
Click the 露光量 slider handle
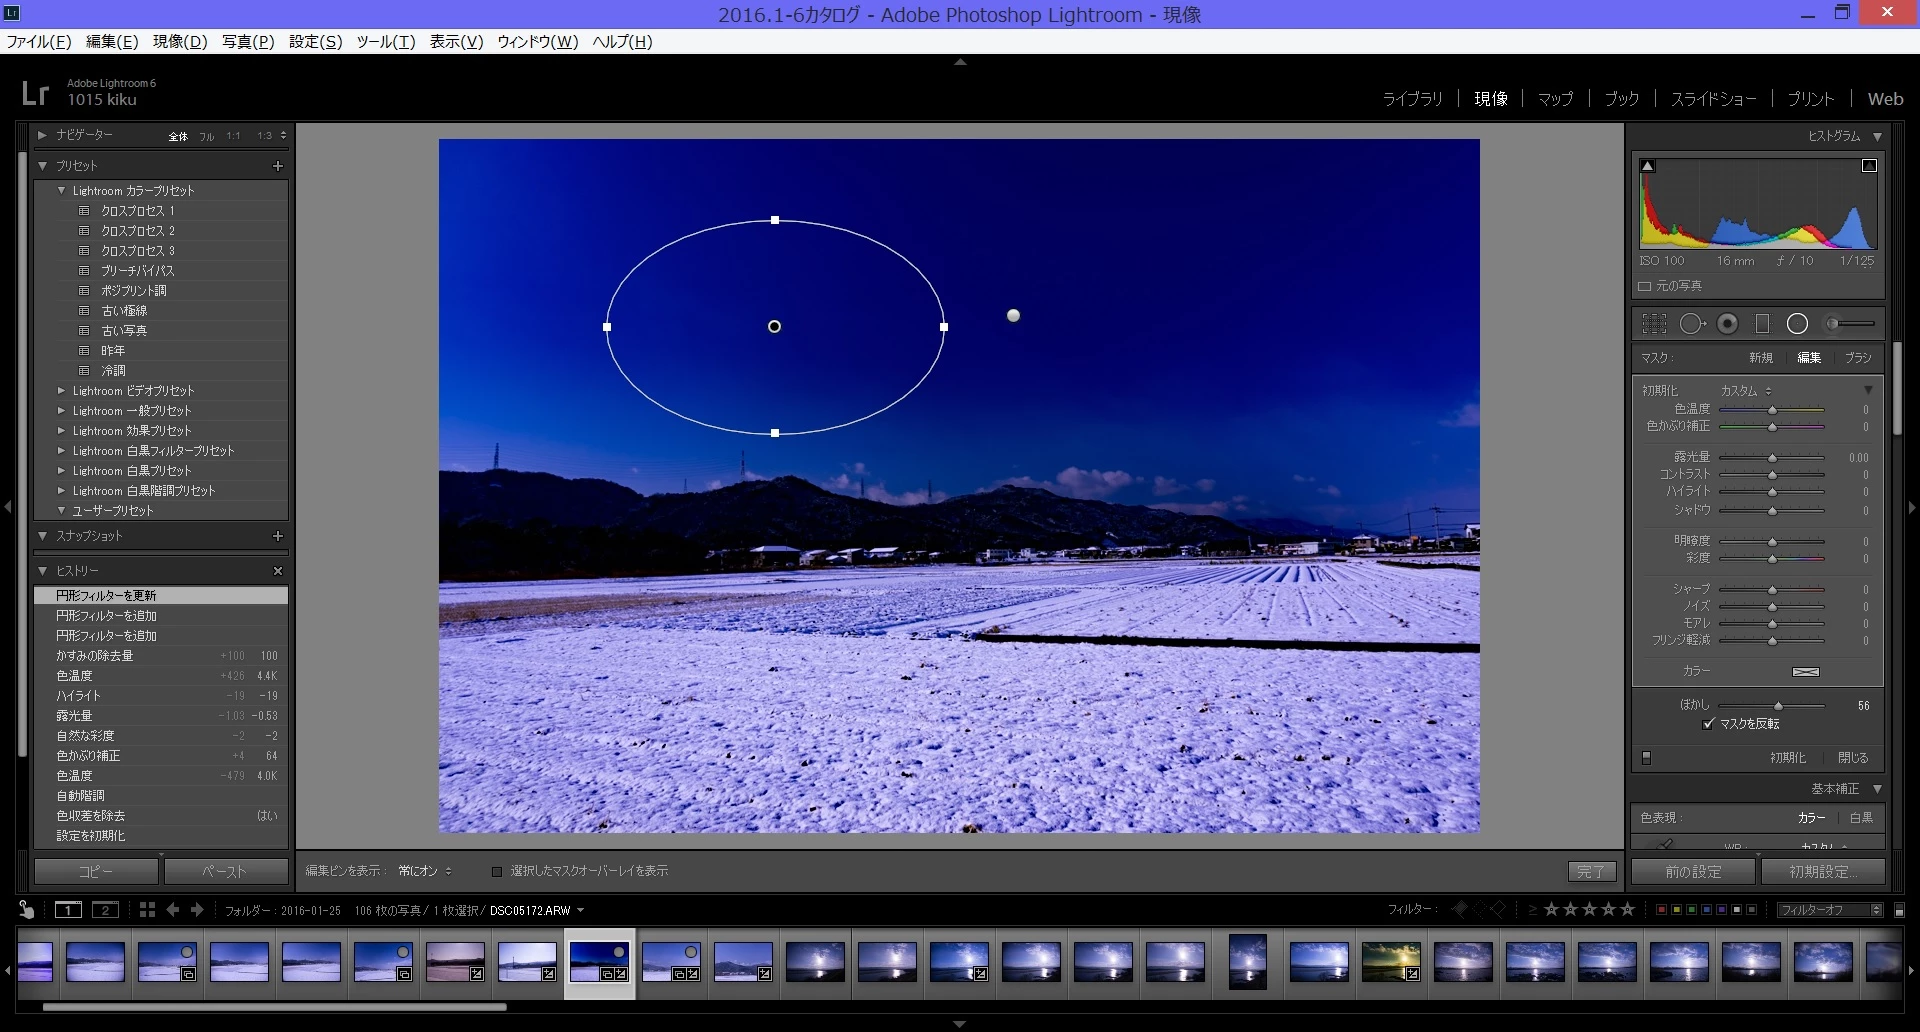1772,458
